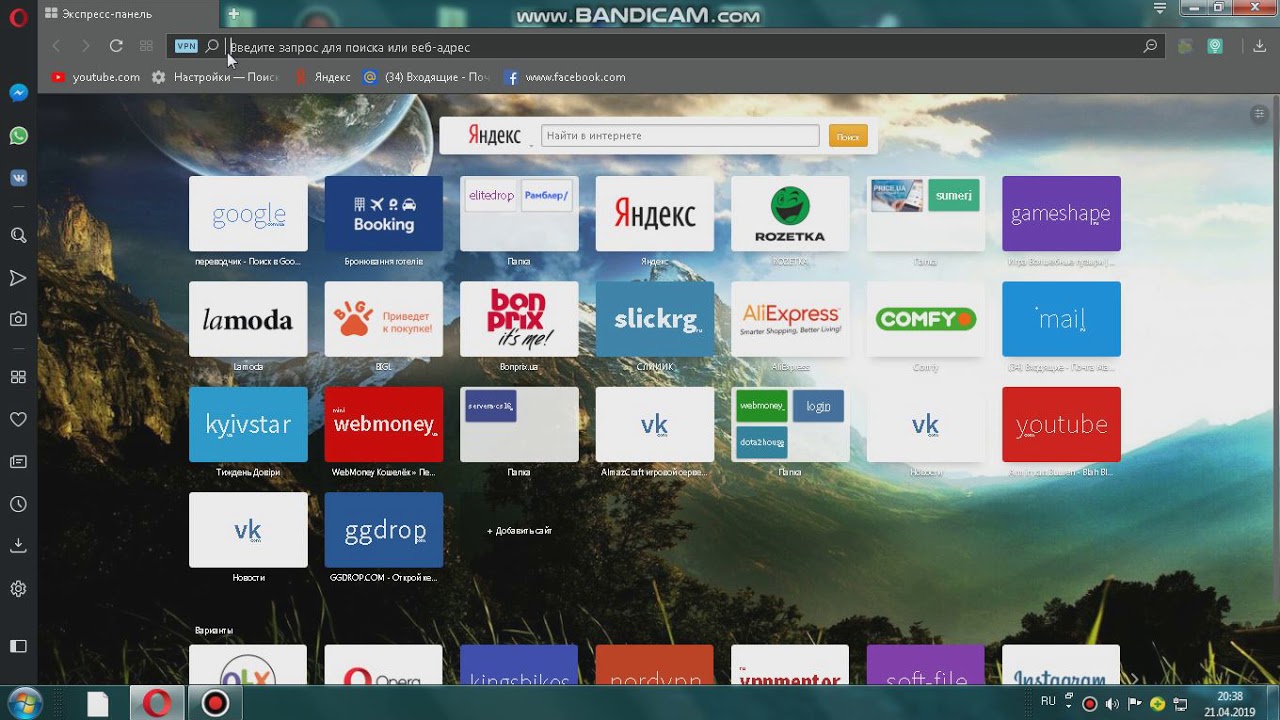Open youtube.com bookmark

(x=95, y=77)
